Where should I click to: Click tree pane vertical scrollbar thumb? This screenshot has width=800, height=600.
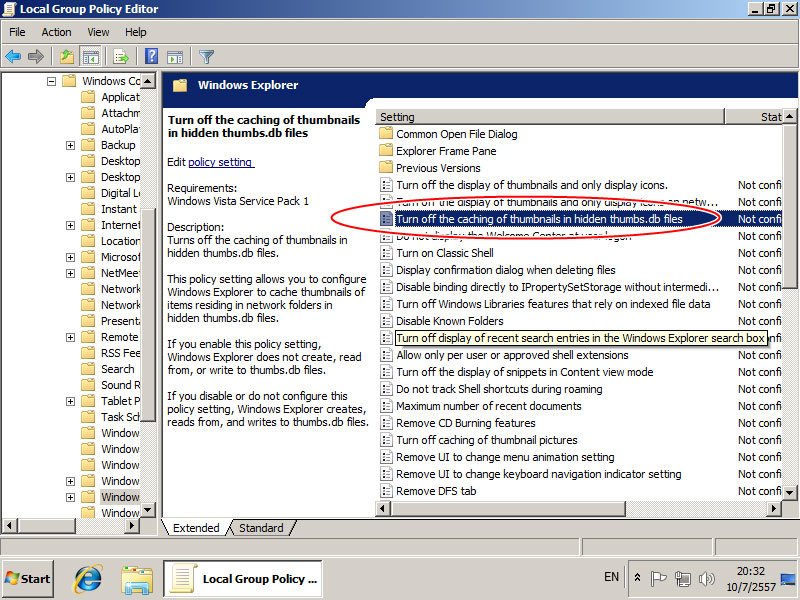point(148,315)
